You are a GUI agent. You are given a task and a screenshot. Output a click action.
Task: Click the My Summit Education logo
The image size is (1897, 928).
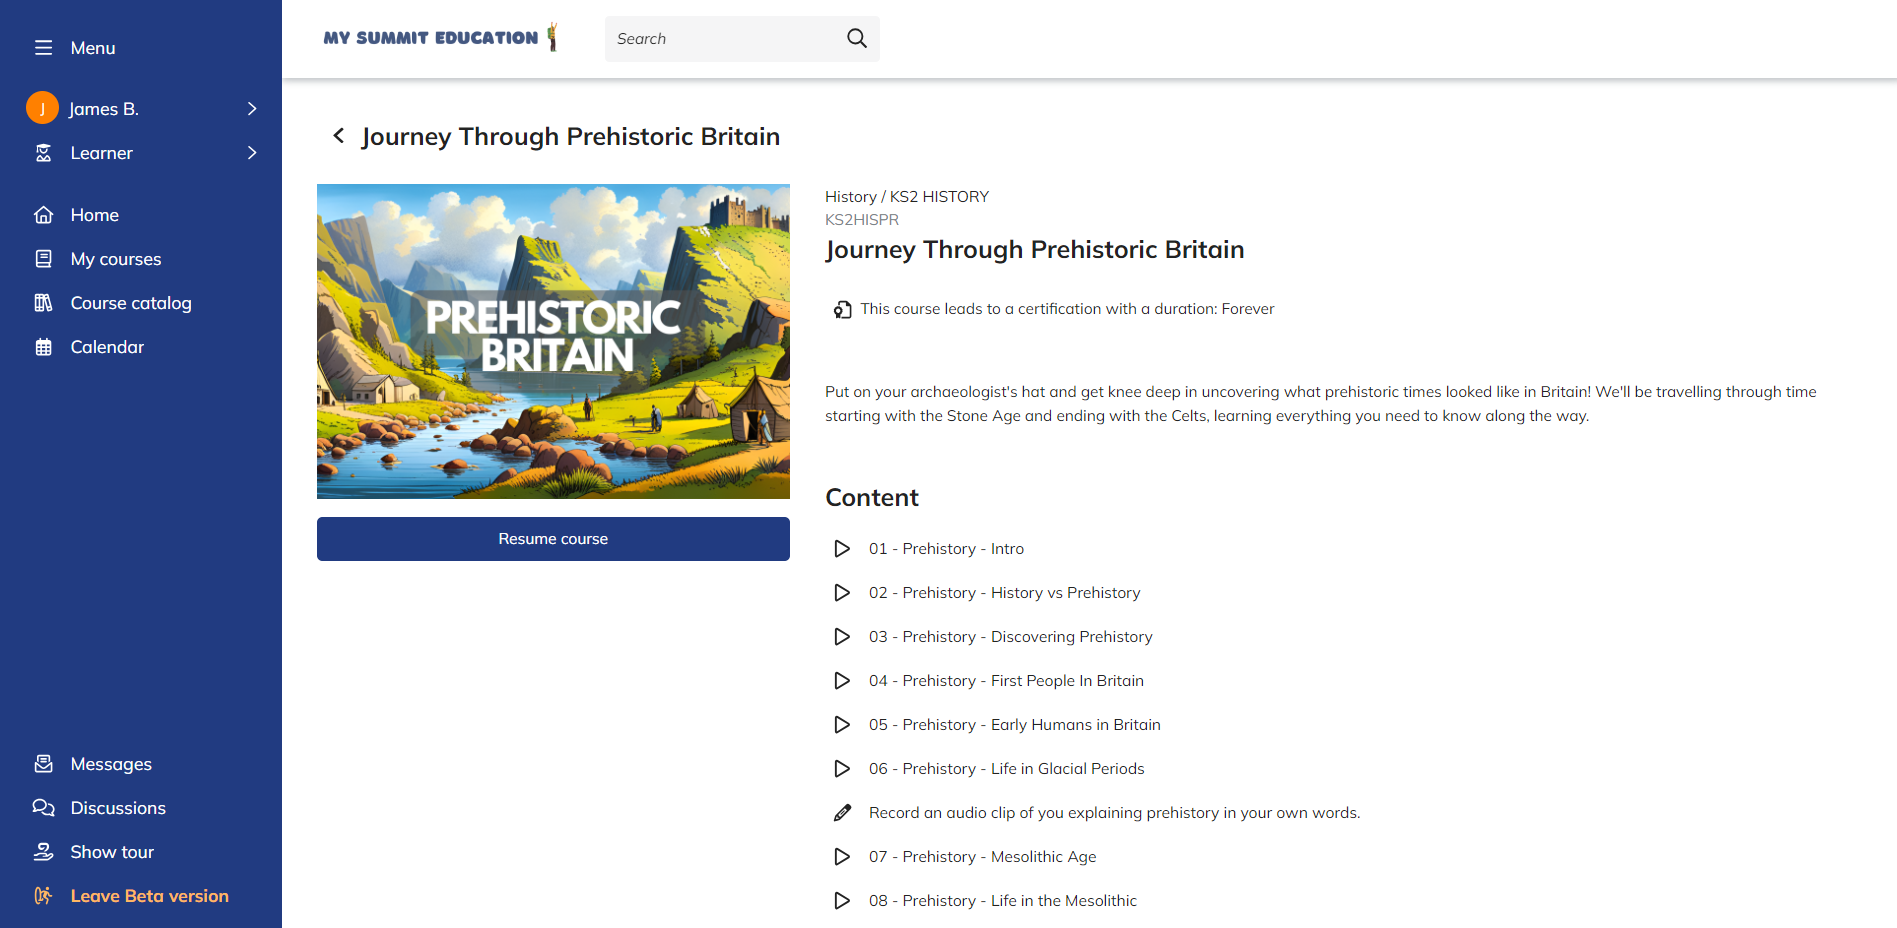coord(441,38)
